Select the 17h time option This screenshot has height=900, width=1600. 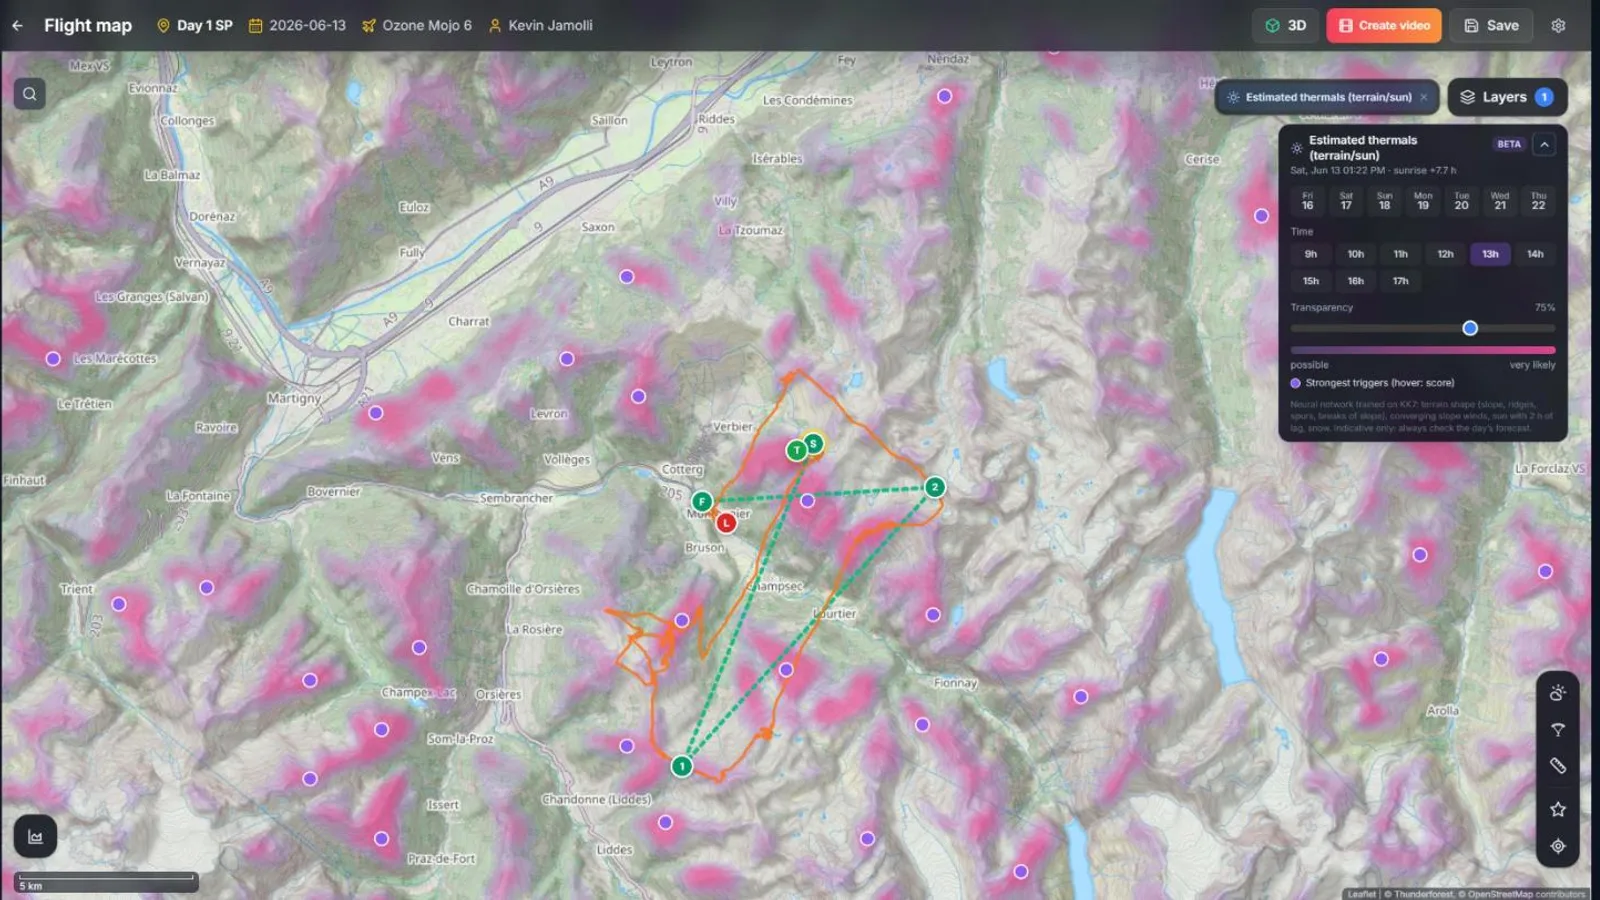point(1400,281)
